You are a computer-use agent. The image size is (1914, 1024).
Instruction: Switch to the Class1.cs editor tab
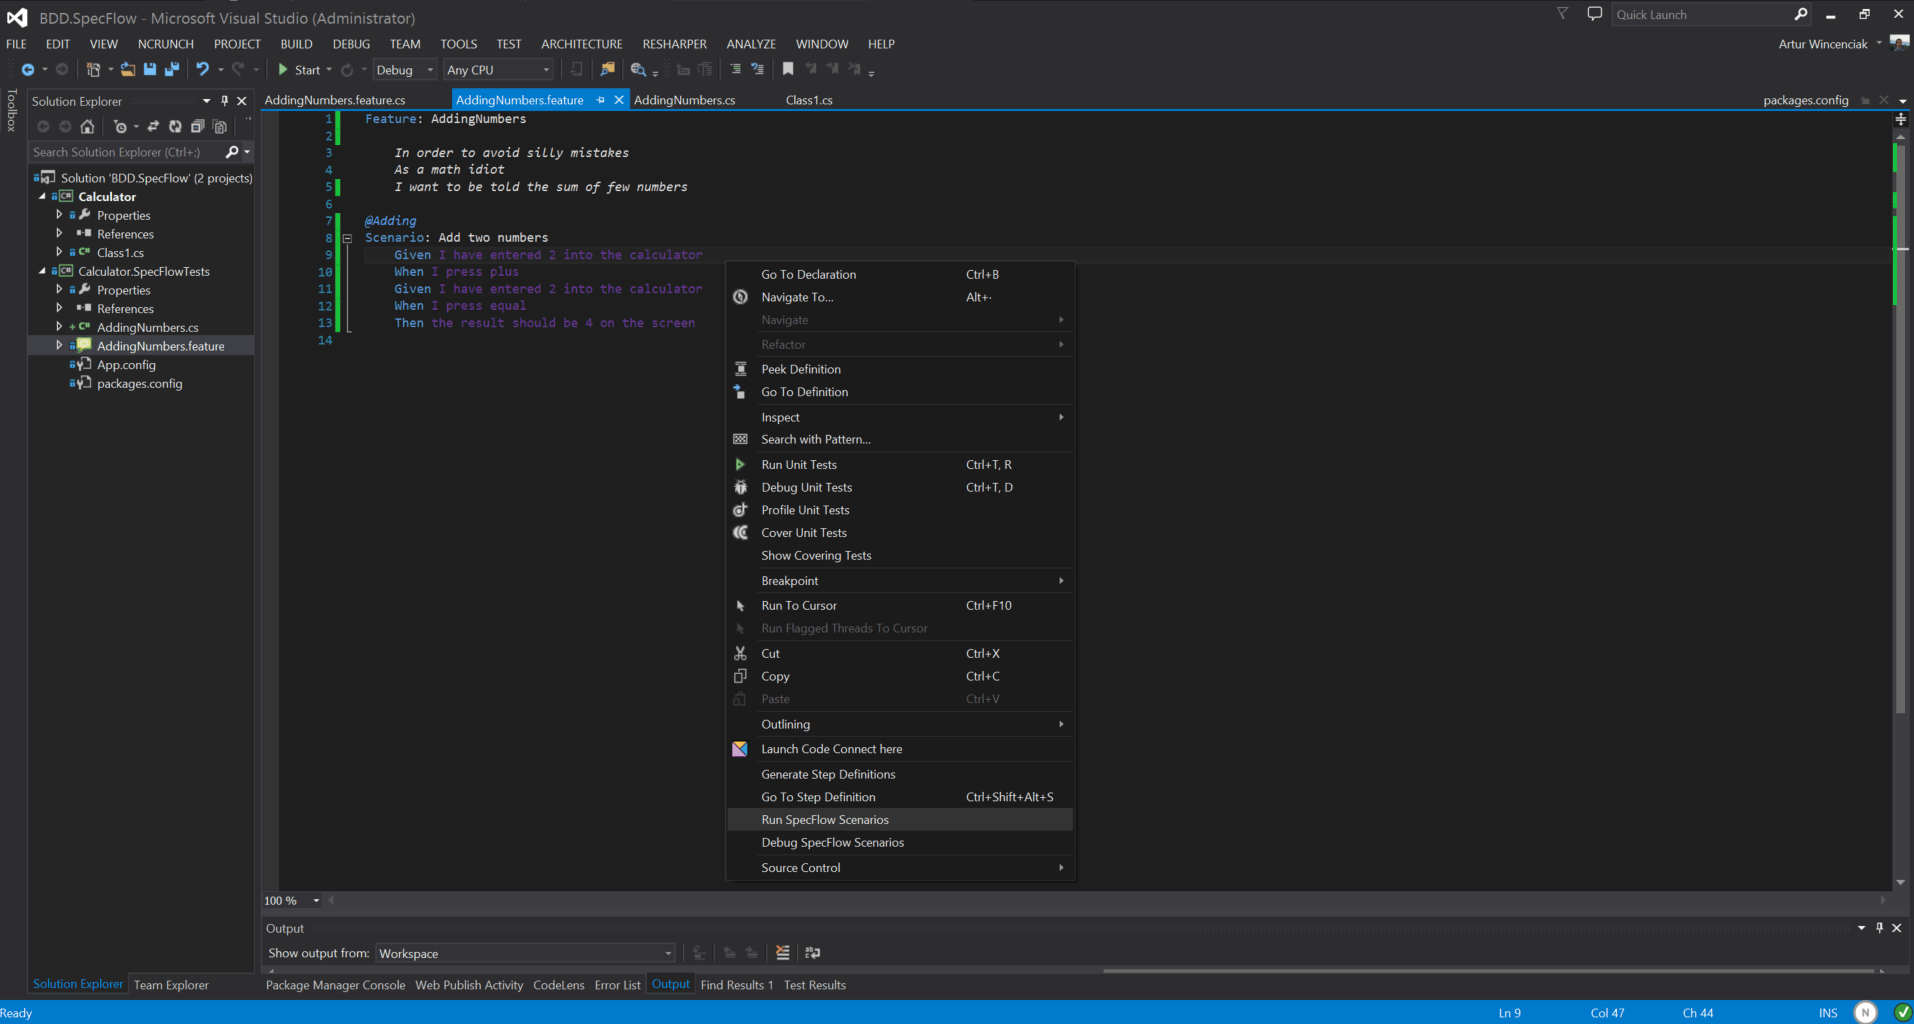(808, 100)
